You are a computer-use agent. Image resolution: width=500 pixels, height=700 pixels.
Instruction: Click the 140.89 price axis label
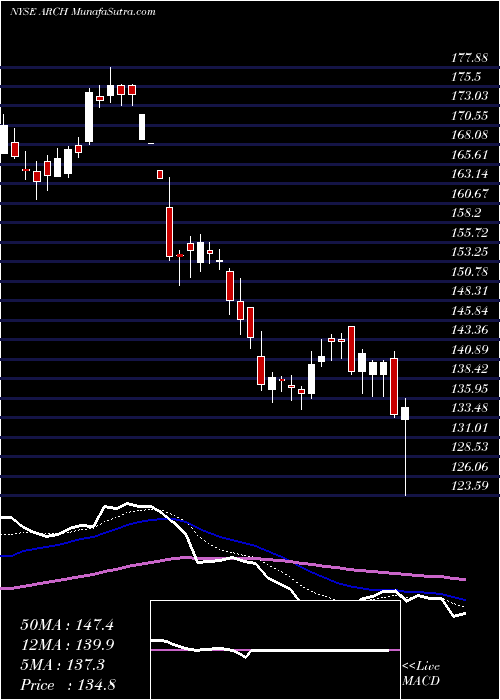click(471, 349)
